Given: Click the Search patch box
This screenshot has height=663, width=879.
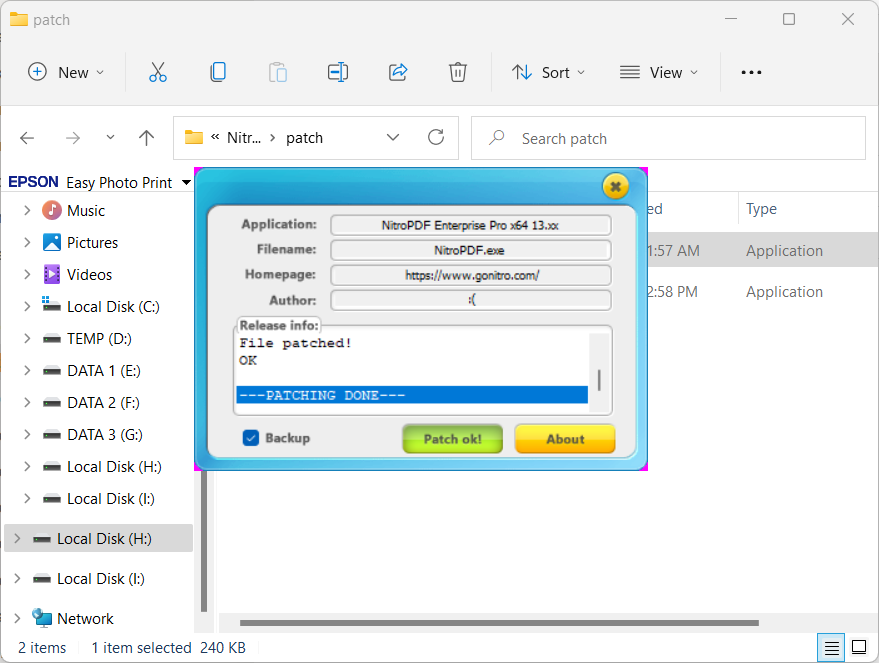Looking at the screenshot, I should (x=668, y=138).
